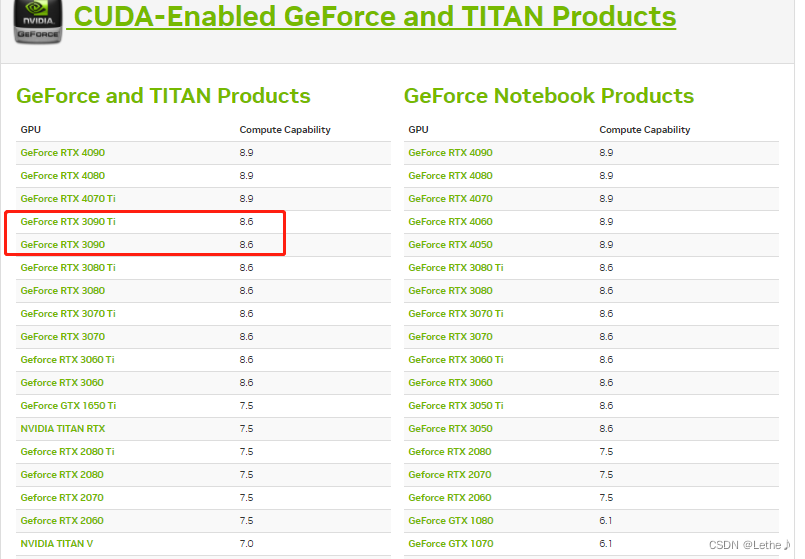Click GPU column header in notebook table
This screenshot has width=805, height=559.
[418, 130]
